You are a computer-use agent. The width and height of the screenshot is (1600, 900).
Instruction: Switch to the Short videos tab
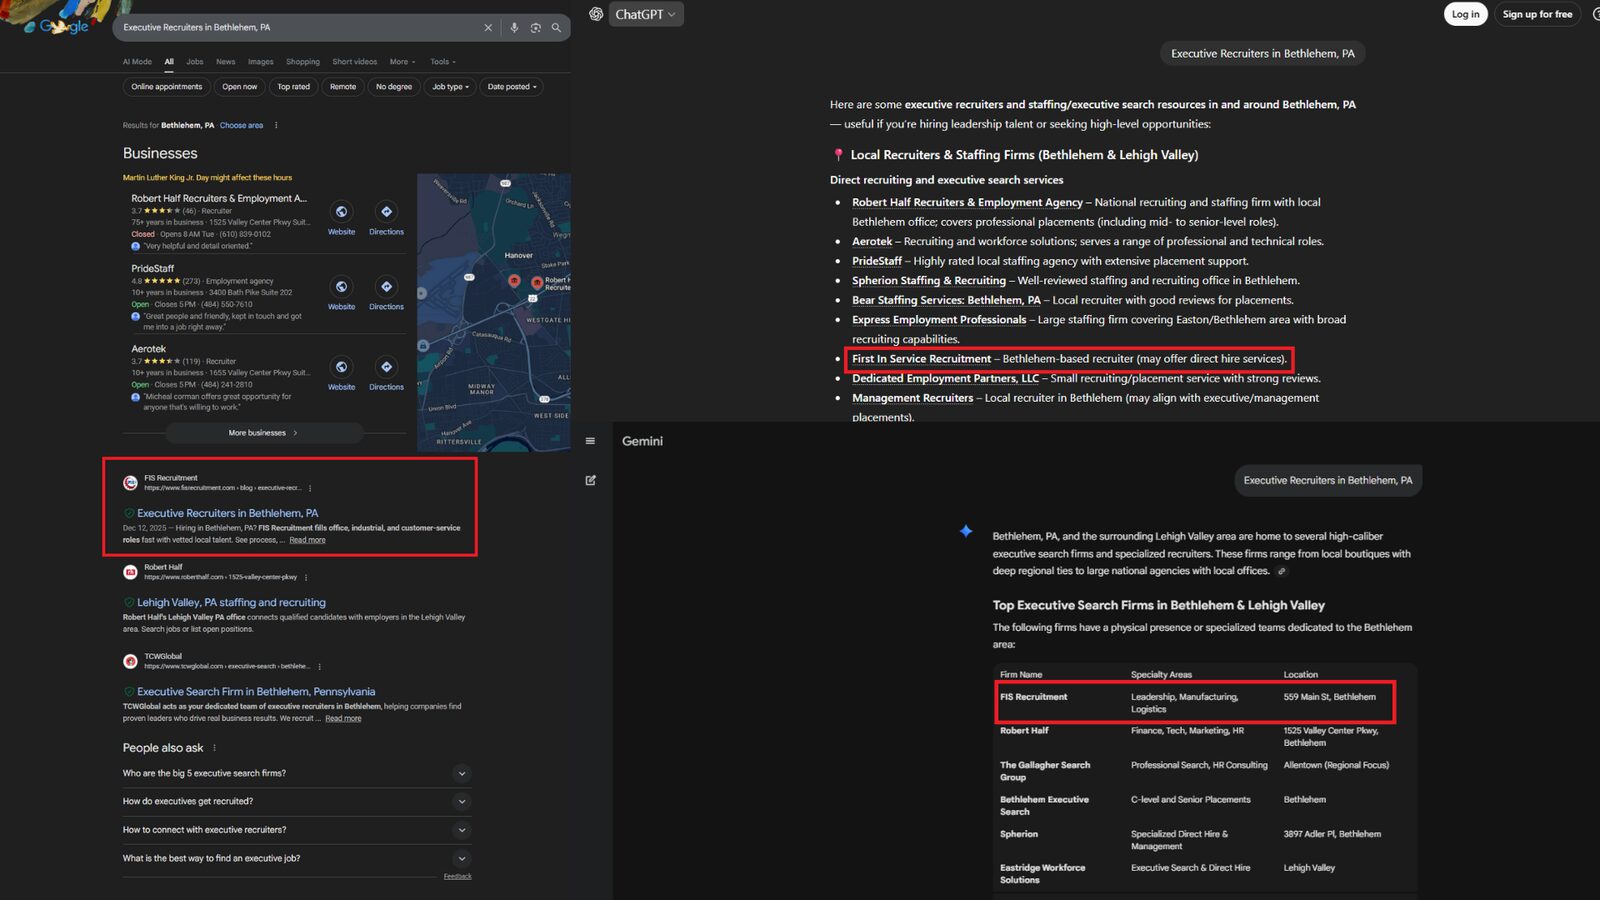click(x=355, y=62)
